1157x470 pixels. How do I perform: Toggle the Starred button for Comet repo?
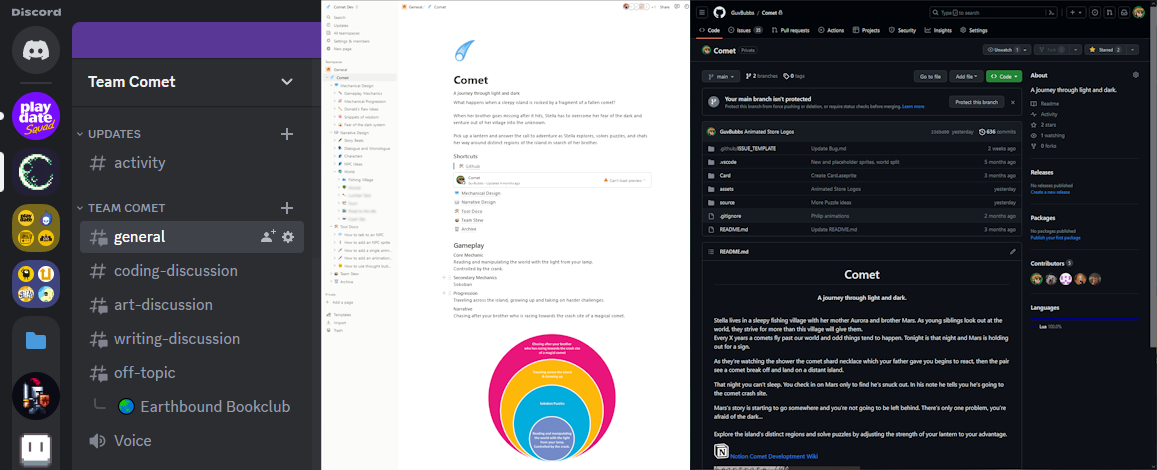1105,50
